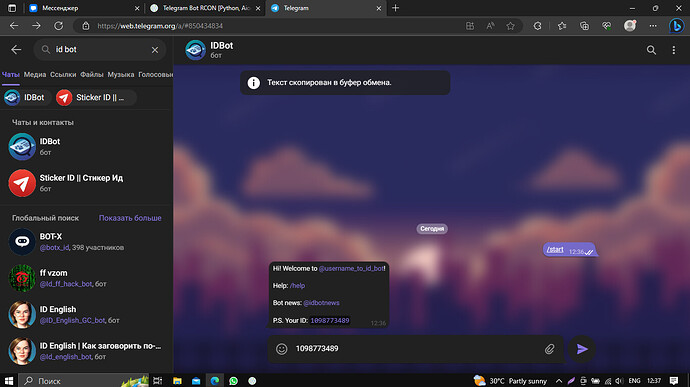Close the Telegram browser tab
Screen dimensions: 690x387
coord(378,8)
